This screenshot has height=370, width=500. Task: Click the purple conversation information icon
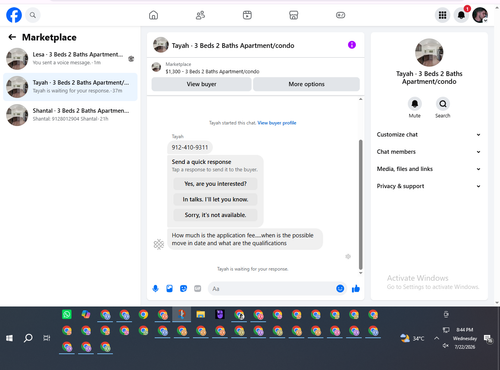pyautogui.click(x=352, y=45)
